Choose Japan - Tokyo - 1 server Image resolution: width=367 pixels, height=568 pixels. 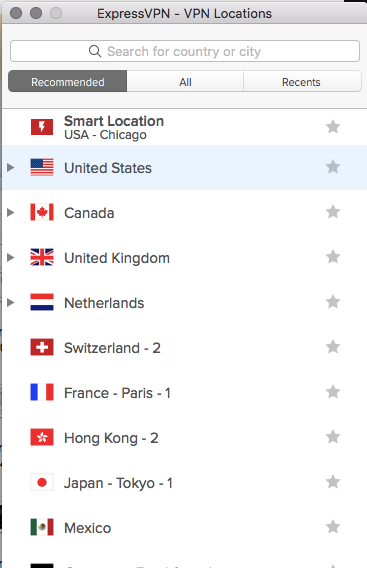(x=185, y=483)
